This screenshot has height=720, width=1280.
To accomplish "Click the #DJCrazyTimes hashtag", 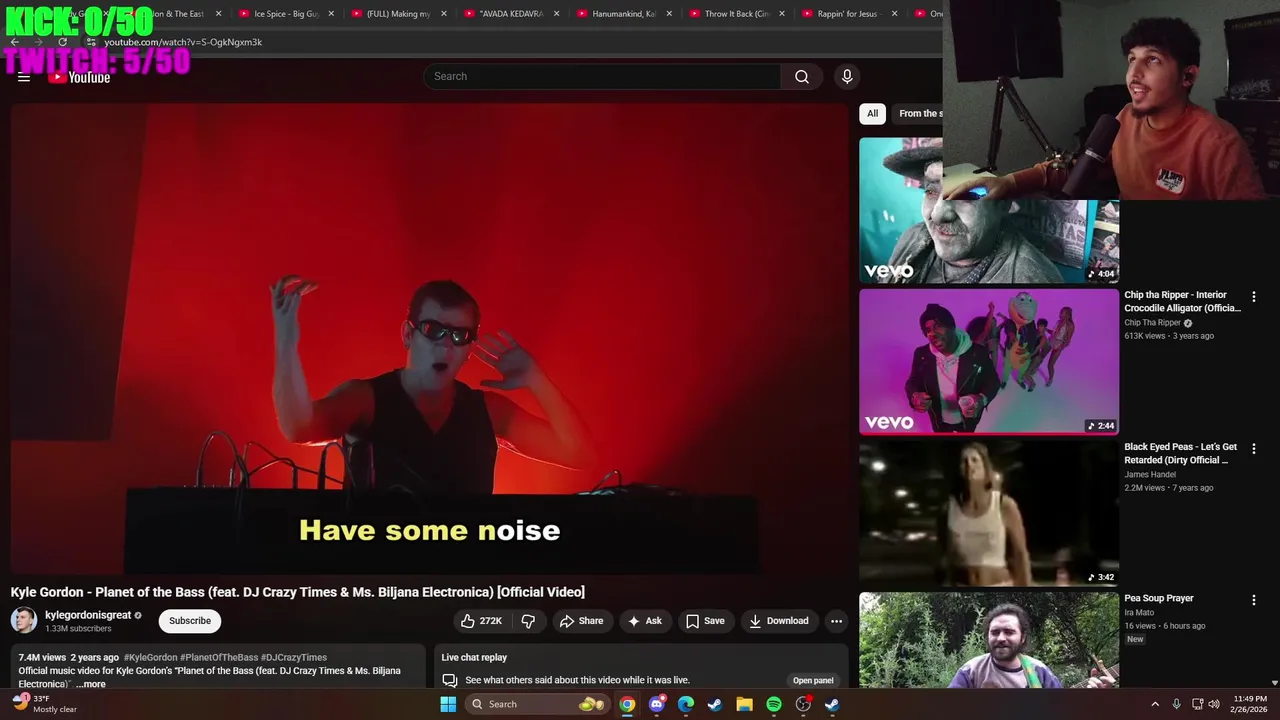I will 294,658.
